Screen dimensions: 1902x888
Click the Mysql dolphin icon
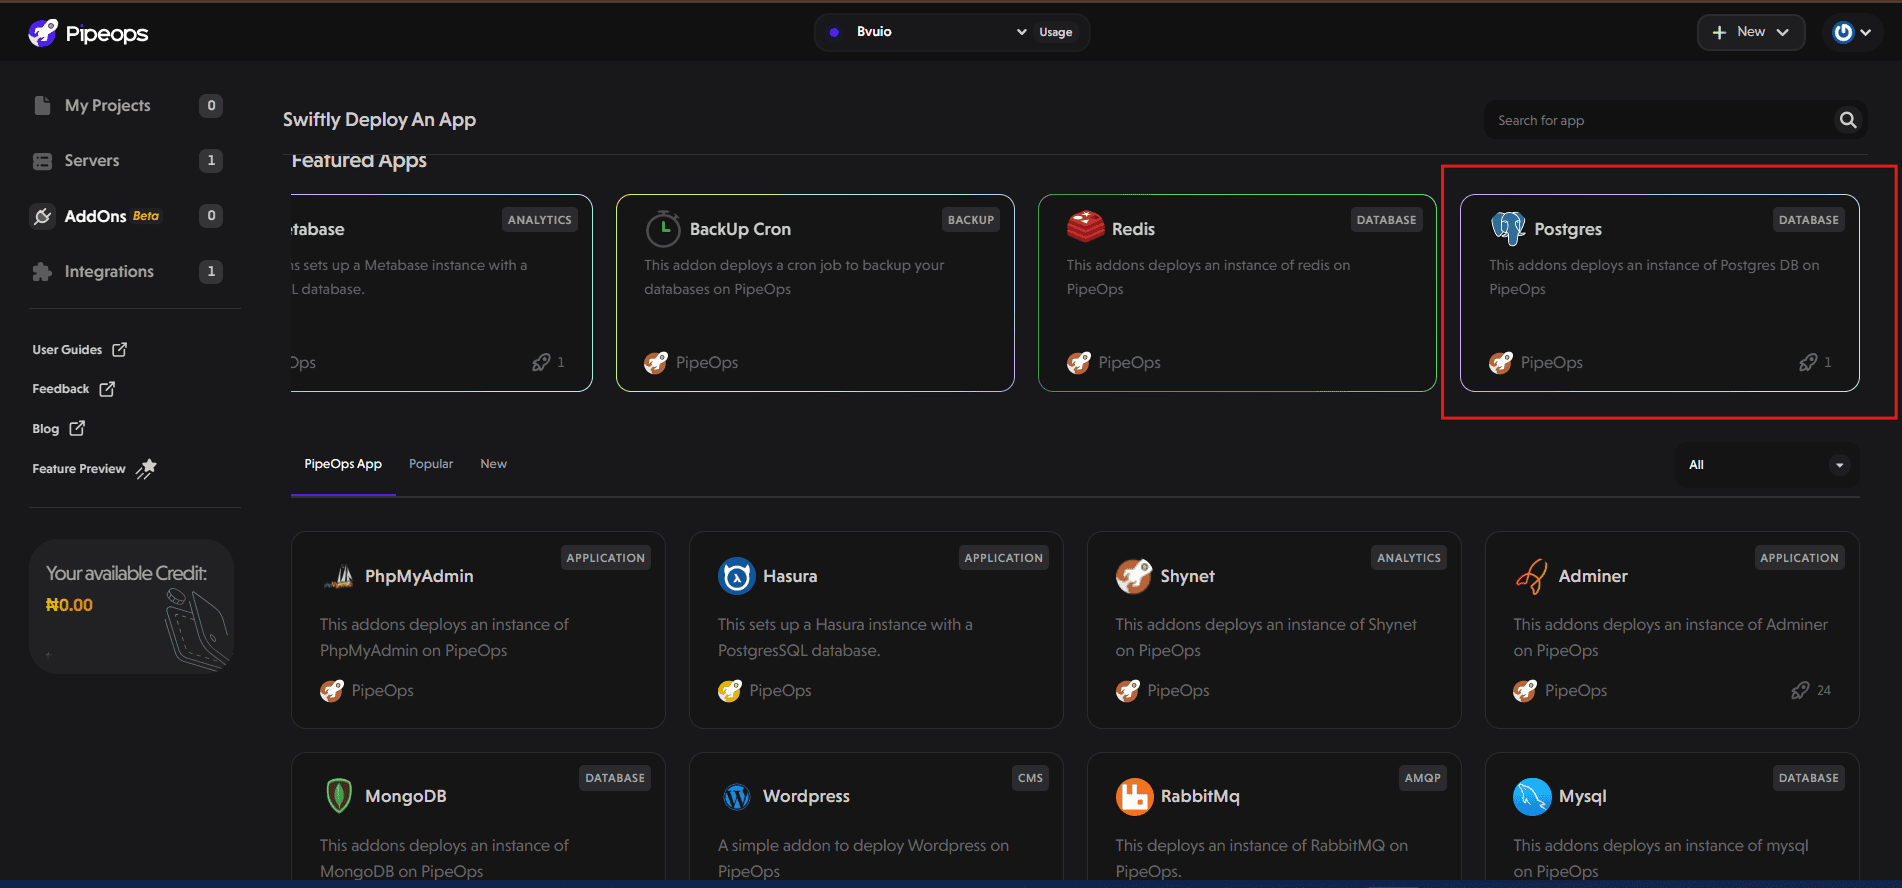coord(1532,797)
